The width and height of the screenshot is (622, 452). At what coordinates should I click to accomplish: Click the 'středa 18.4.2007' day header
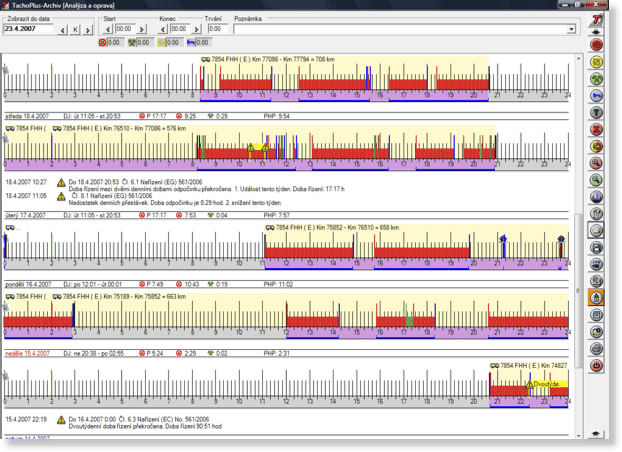tap(27, 116)
